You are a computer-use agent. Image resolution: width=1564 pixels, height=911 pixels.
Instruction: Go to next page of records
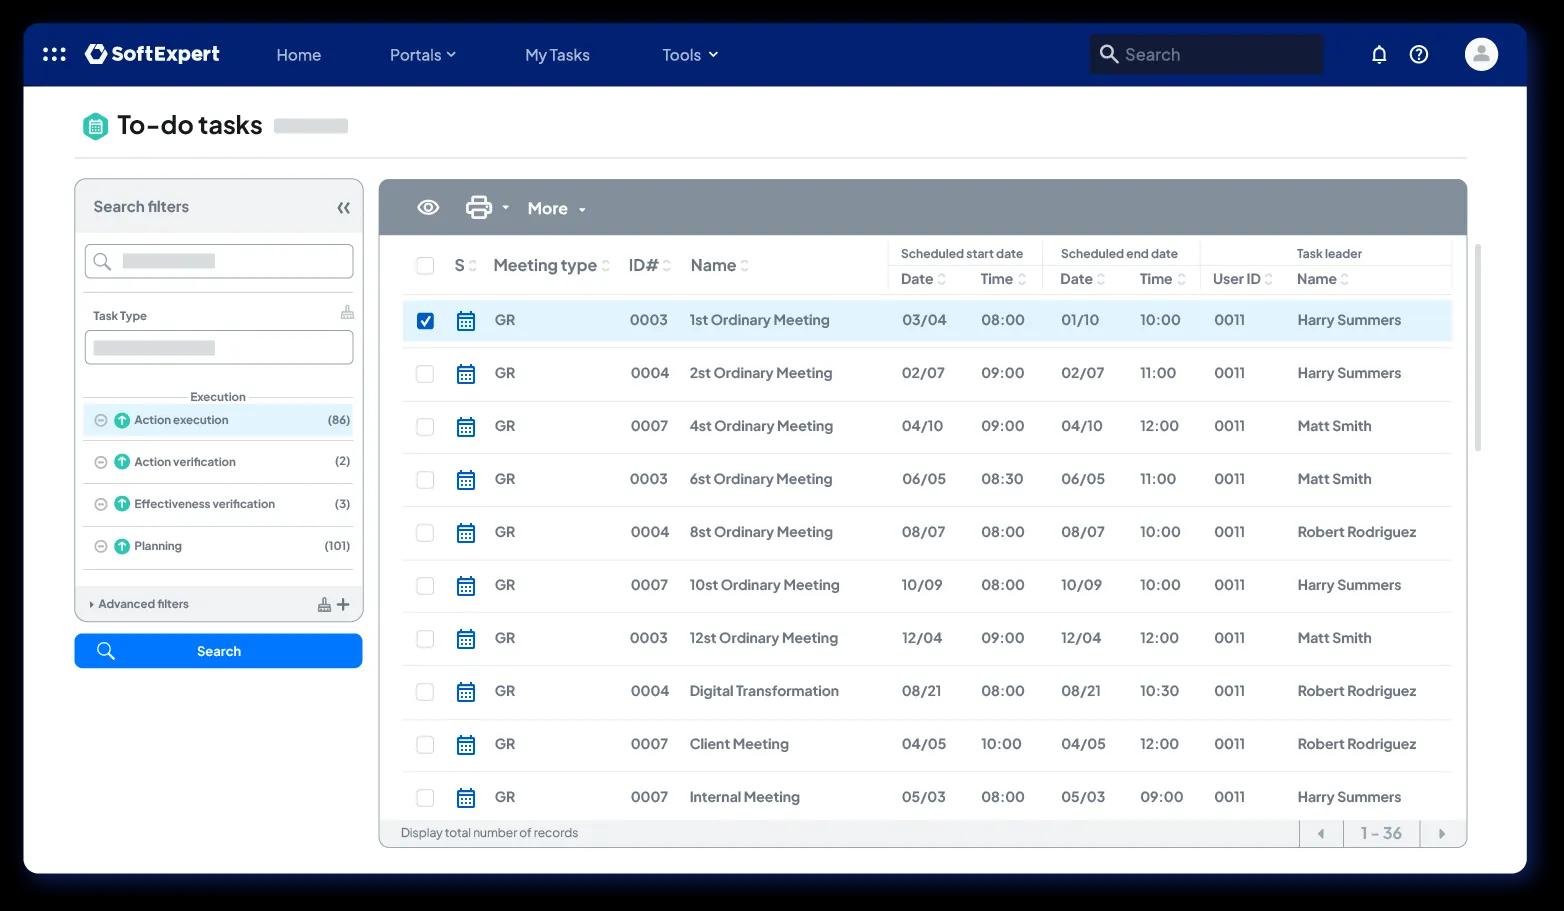point(1442,833)
